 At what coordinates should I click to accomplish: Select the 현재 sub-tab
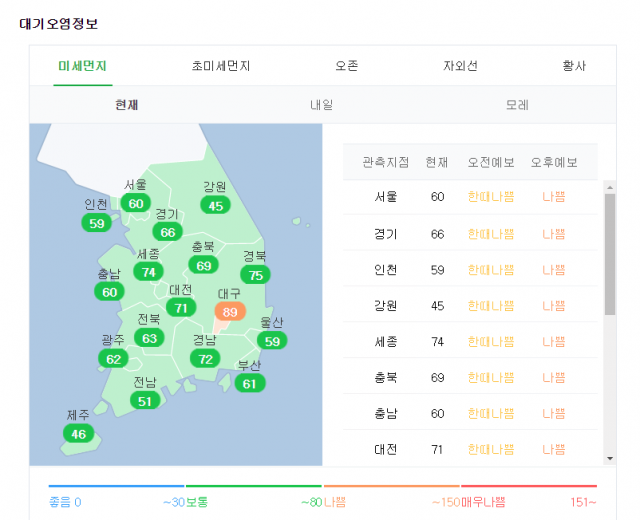click(127, 105)
